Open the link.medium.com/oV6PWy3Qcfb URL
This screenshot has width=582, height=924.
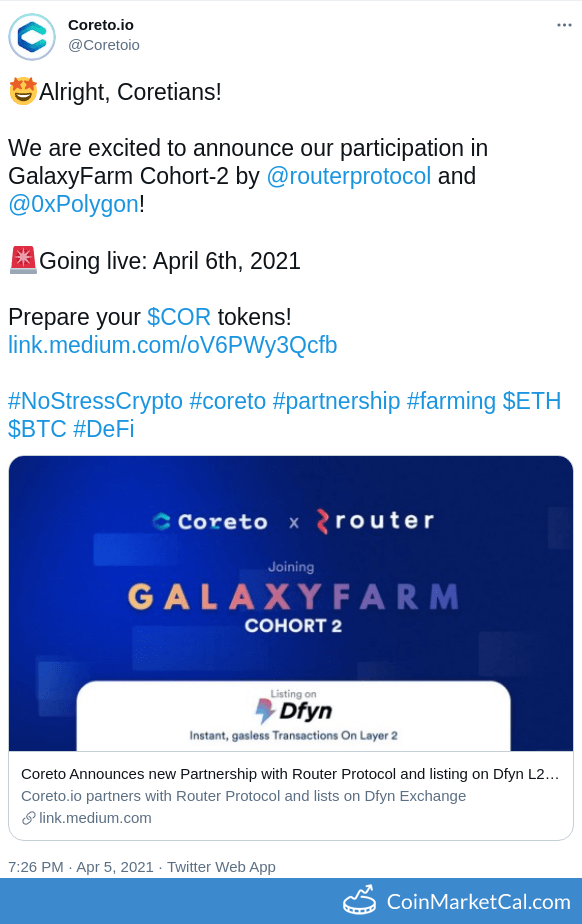coord(173,345)
